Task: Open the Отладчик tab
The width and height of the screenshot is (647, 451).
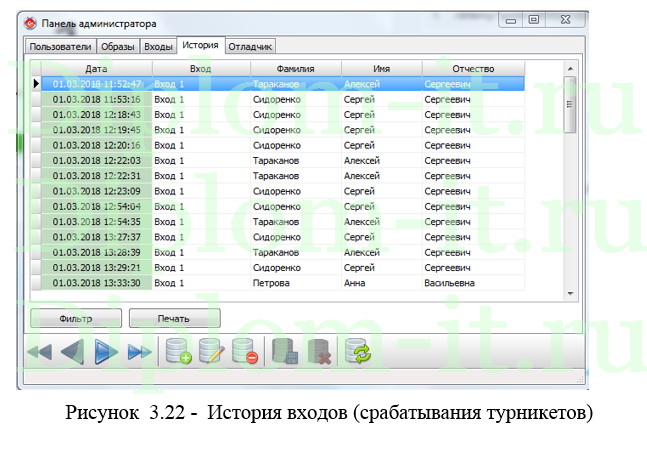Action: (x=250, y=47)
